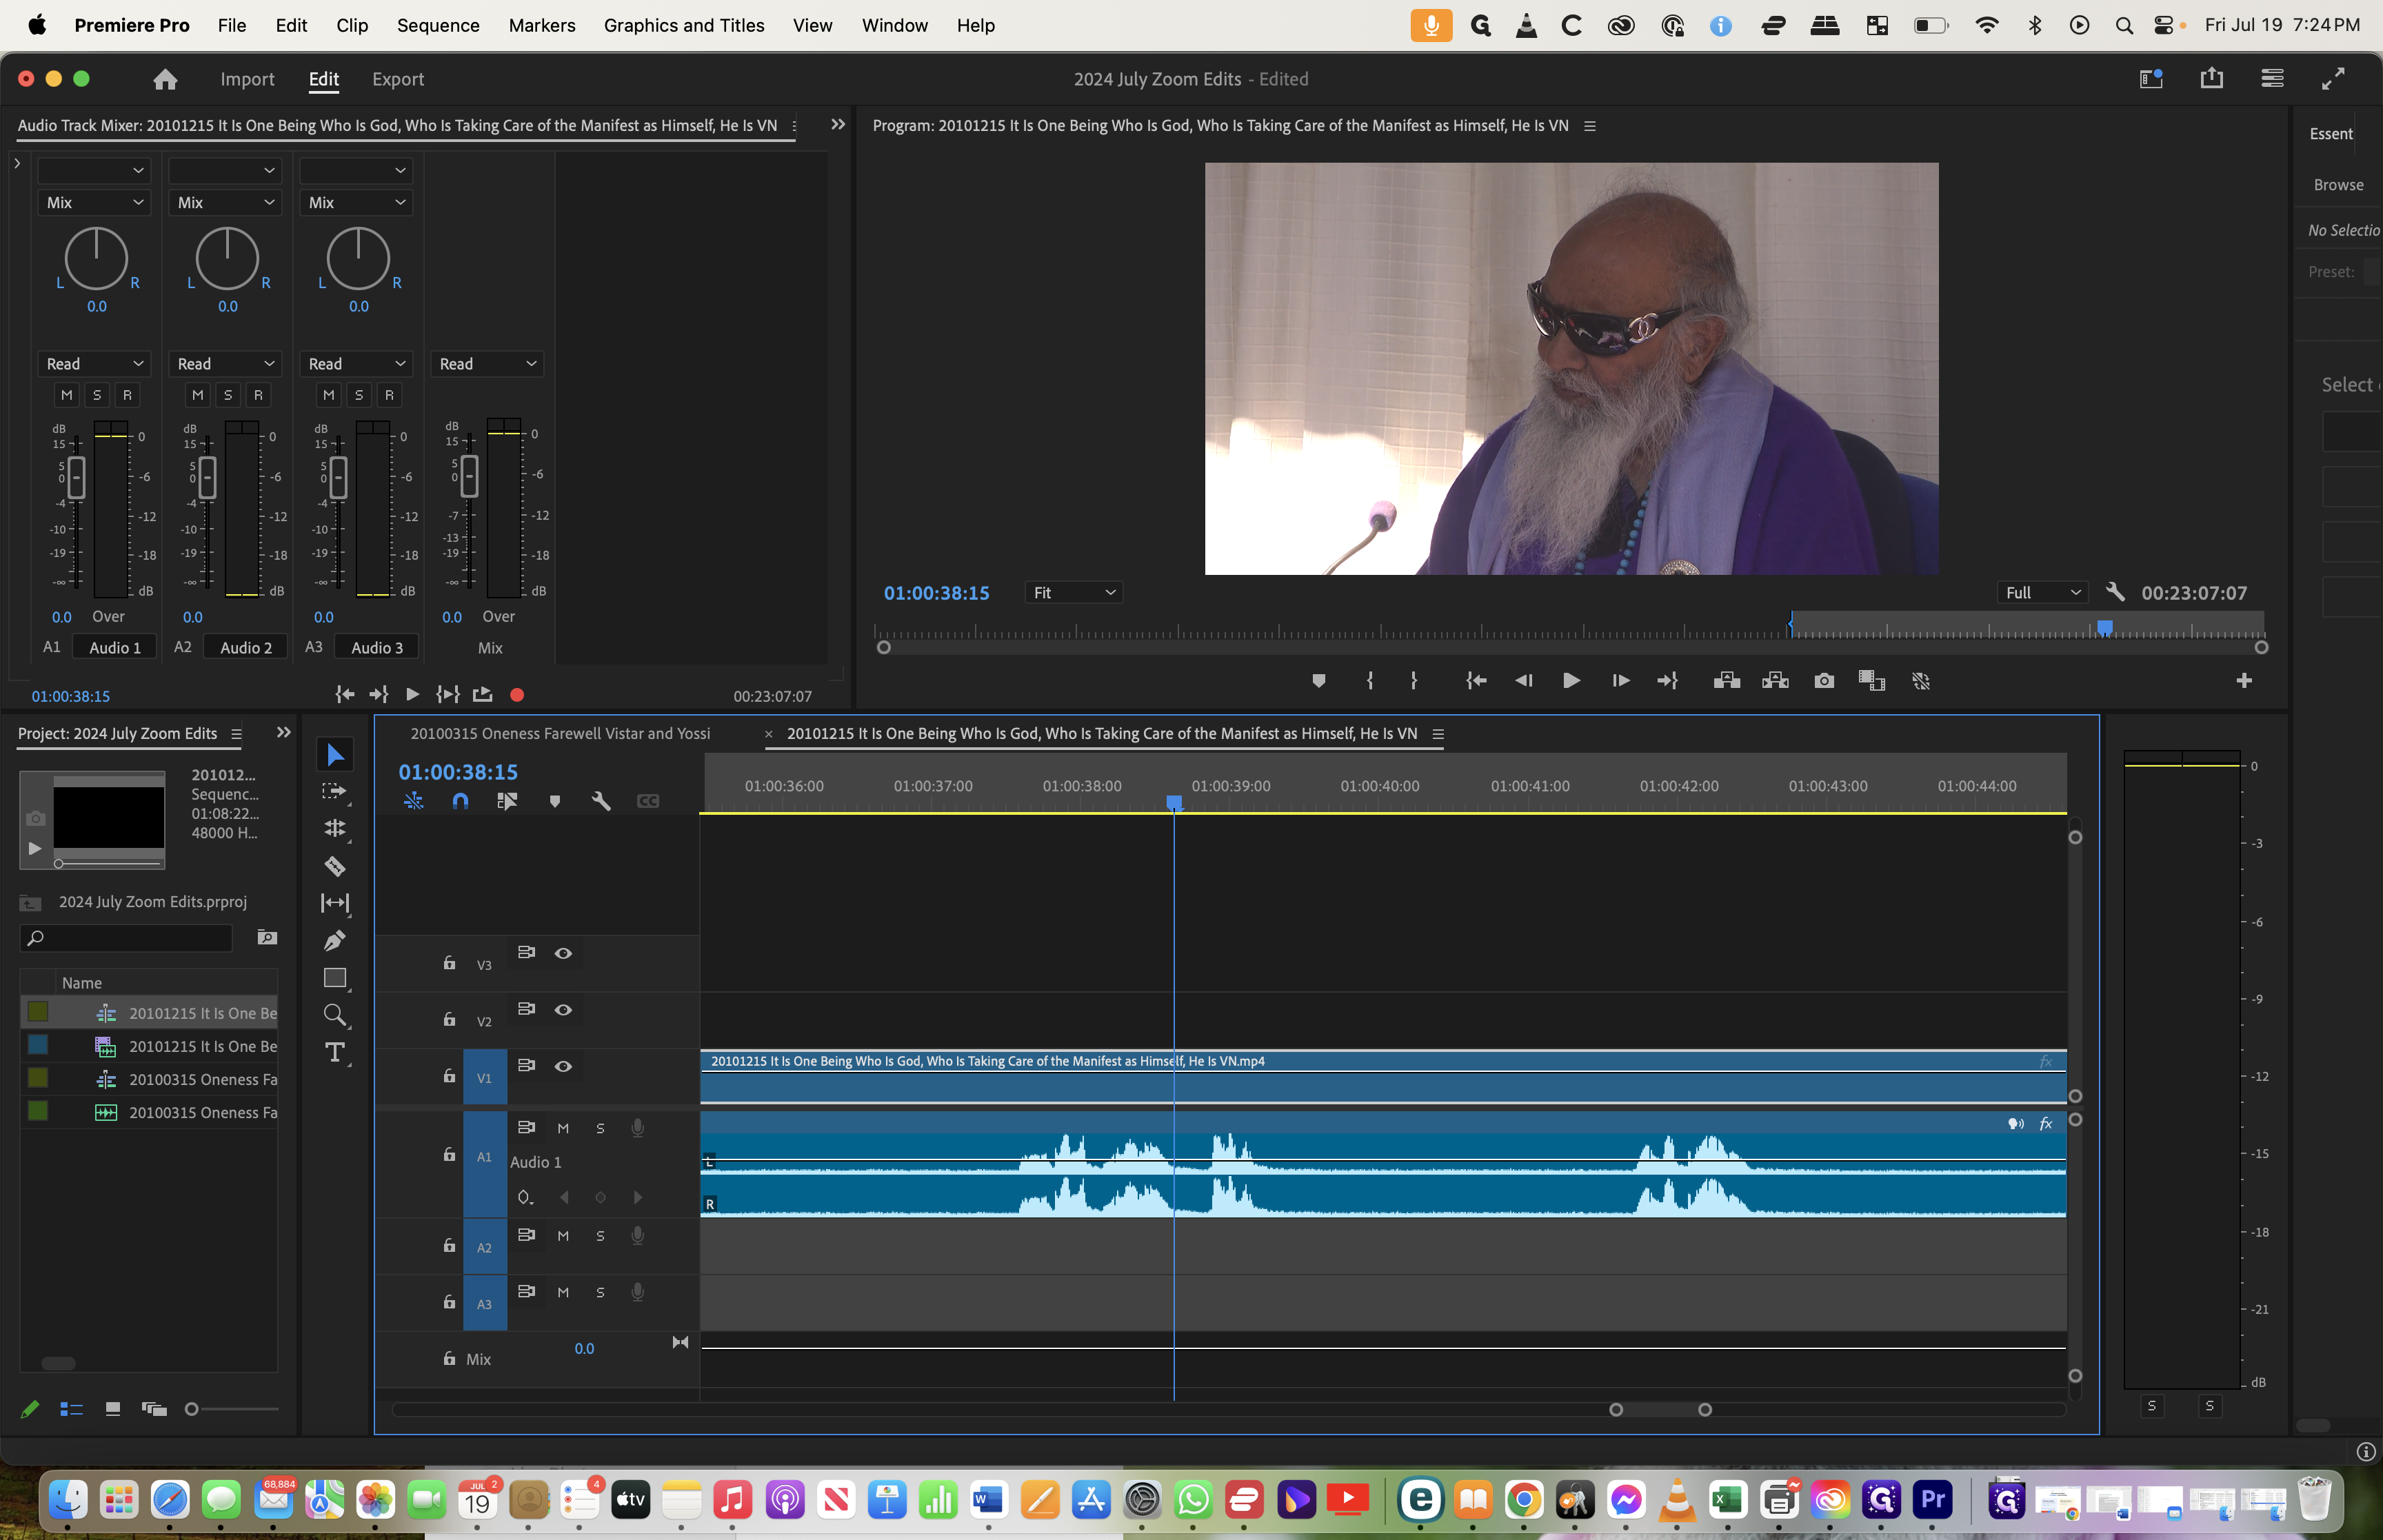Mute Audio 1 in Track Mixer

(67, 395)
